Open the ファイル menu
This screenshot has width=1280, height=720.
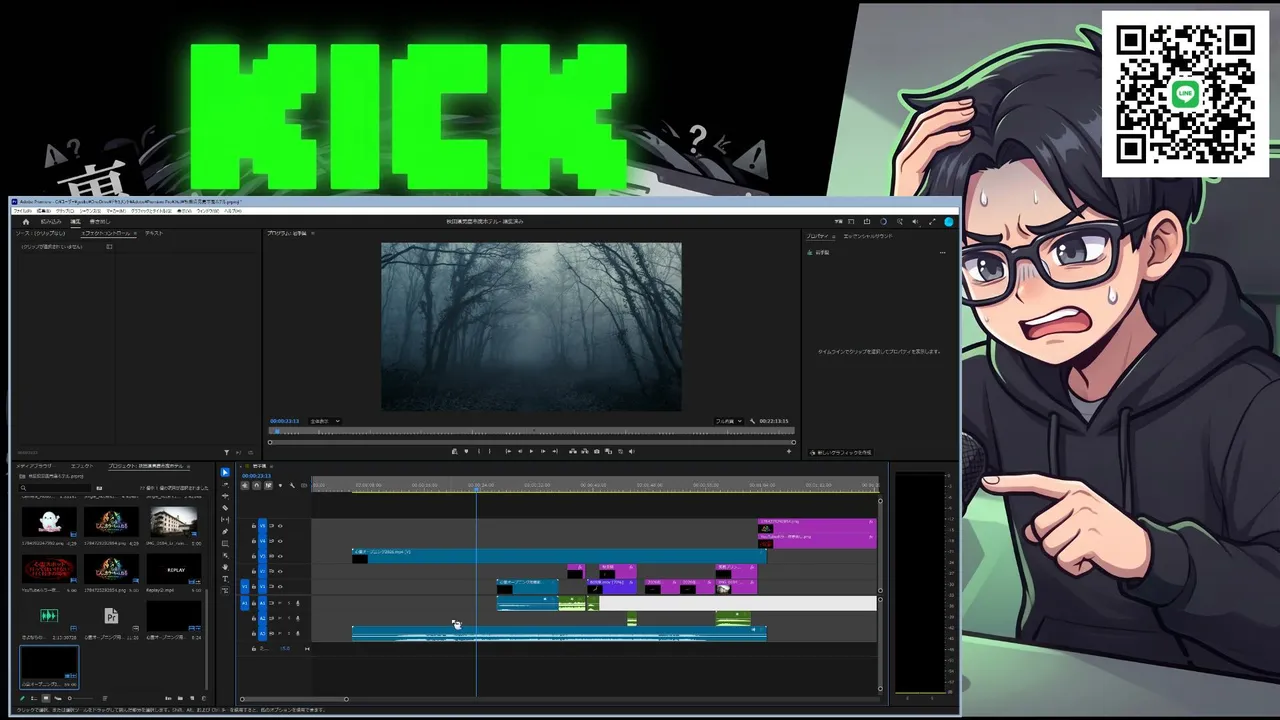(21, 211)
